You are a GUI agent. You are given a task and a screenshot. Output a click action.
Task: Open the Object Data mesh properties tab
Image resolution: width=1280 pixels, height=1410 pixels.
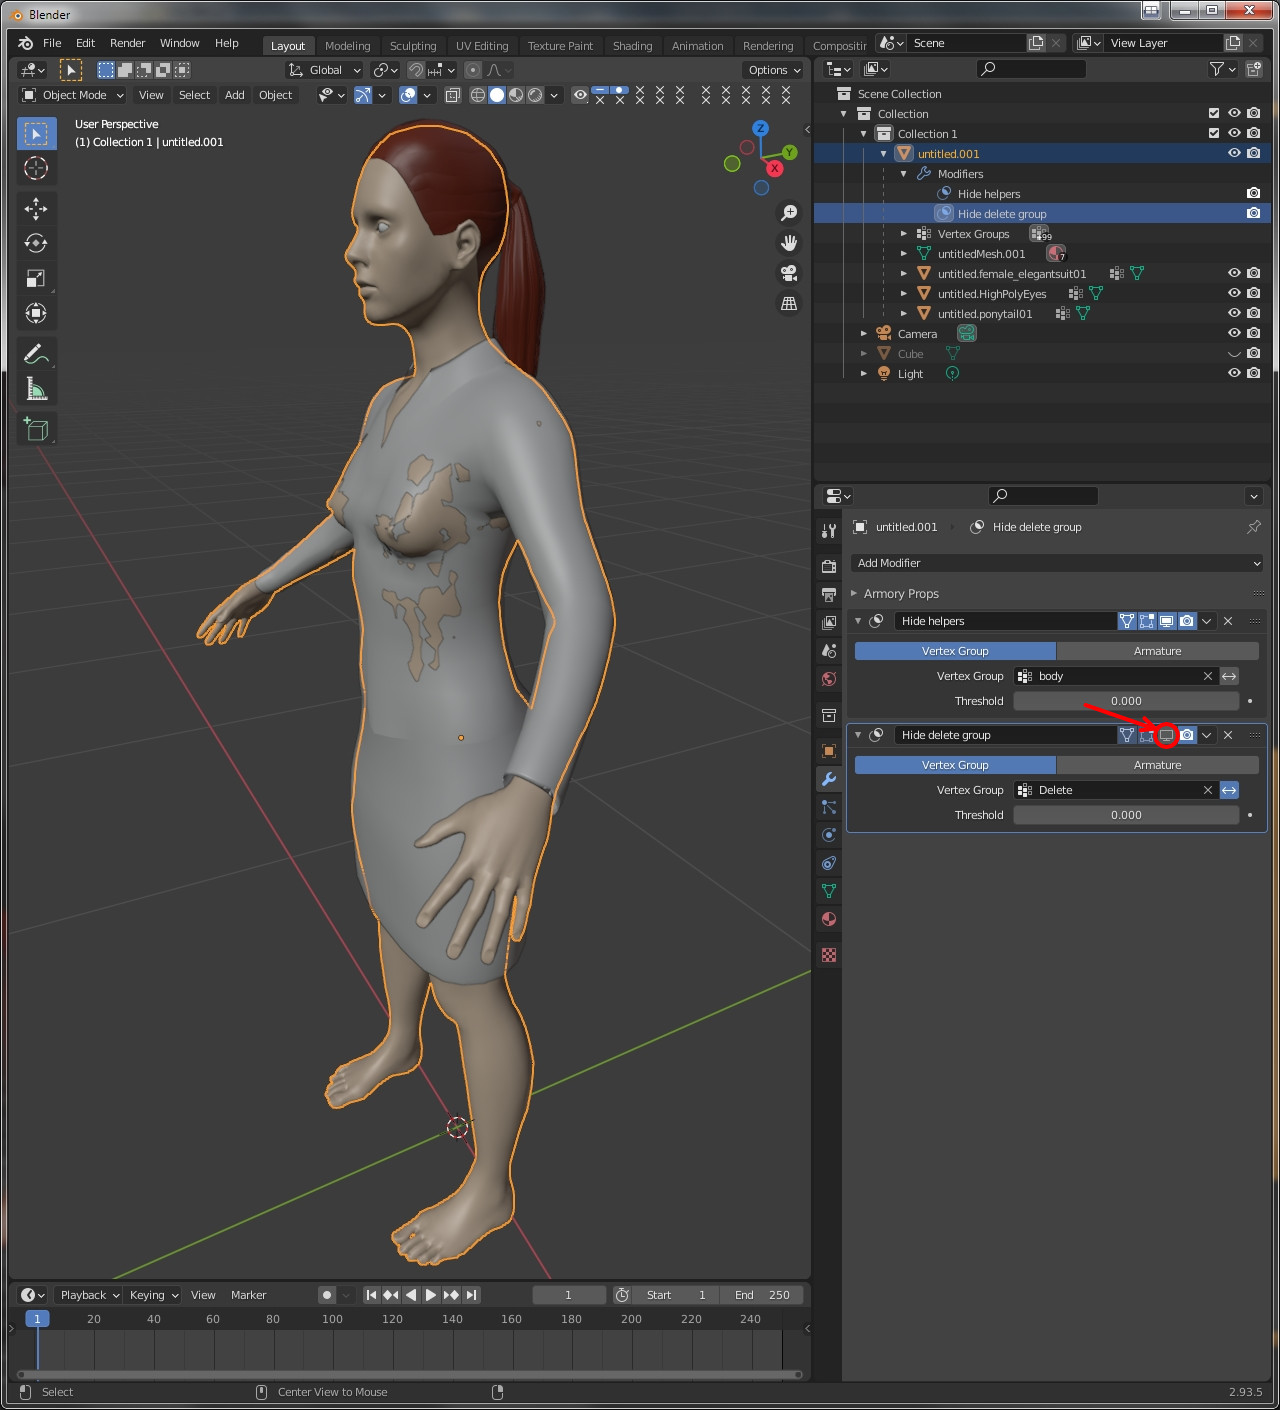pos(829,891)
